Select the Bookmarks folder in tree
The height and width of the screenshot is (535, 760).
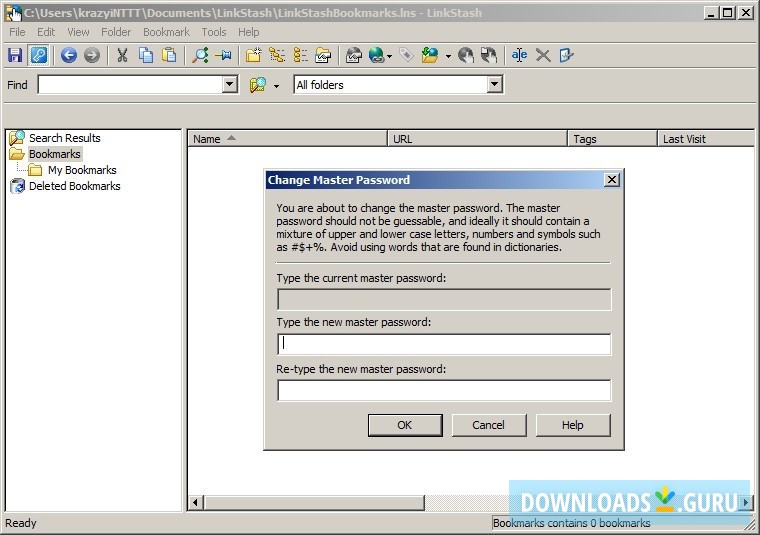[x=55, y=154]
